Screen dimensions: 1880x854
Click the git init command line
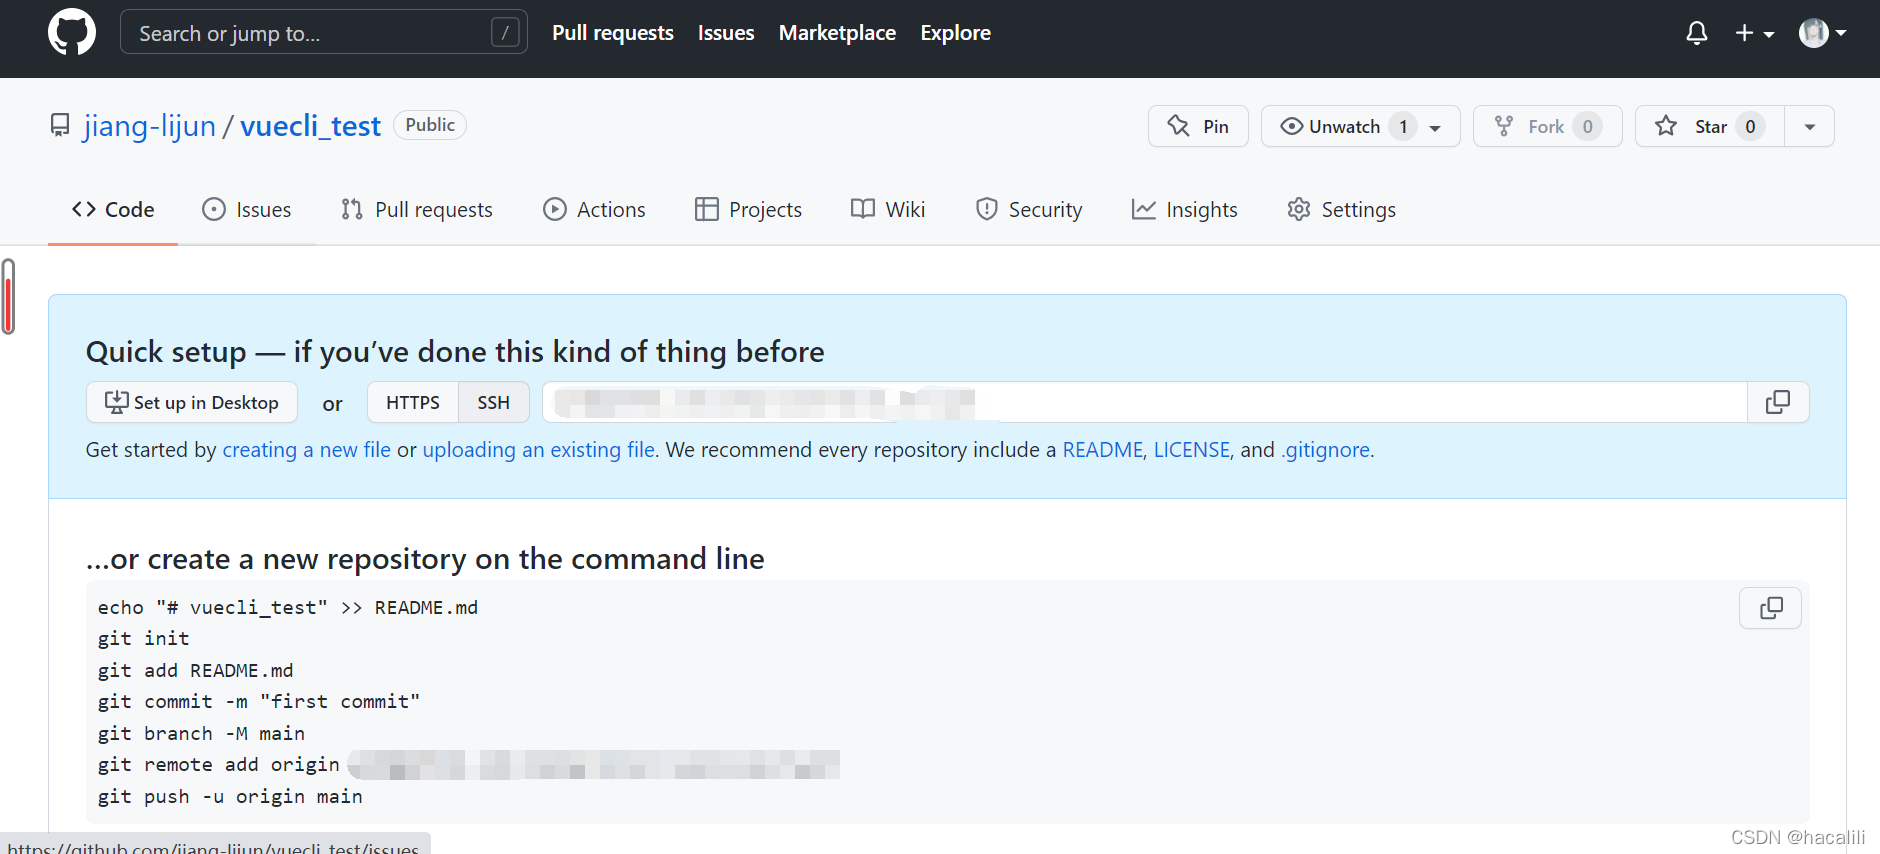click(x=143, y=638)
